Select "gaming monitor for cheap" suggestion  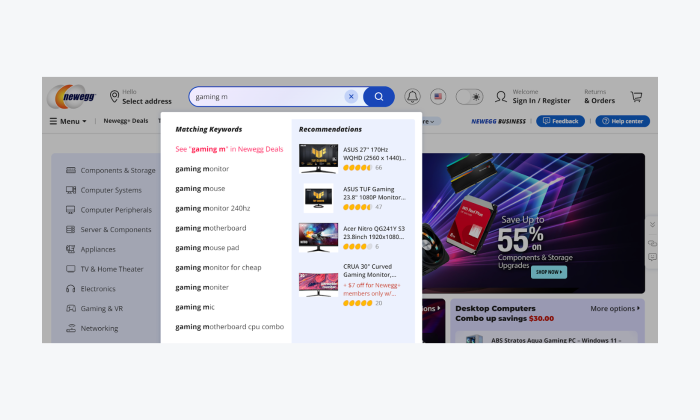point(218,267)
